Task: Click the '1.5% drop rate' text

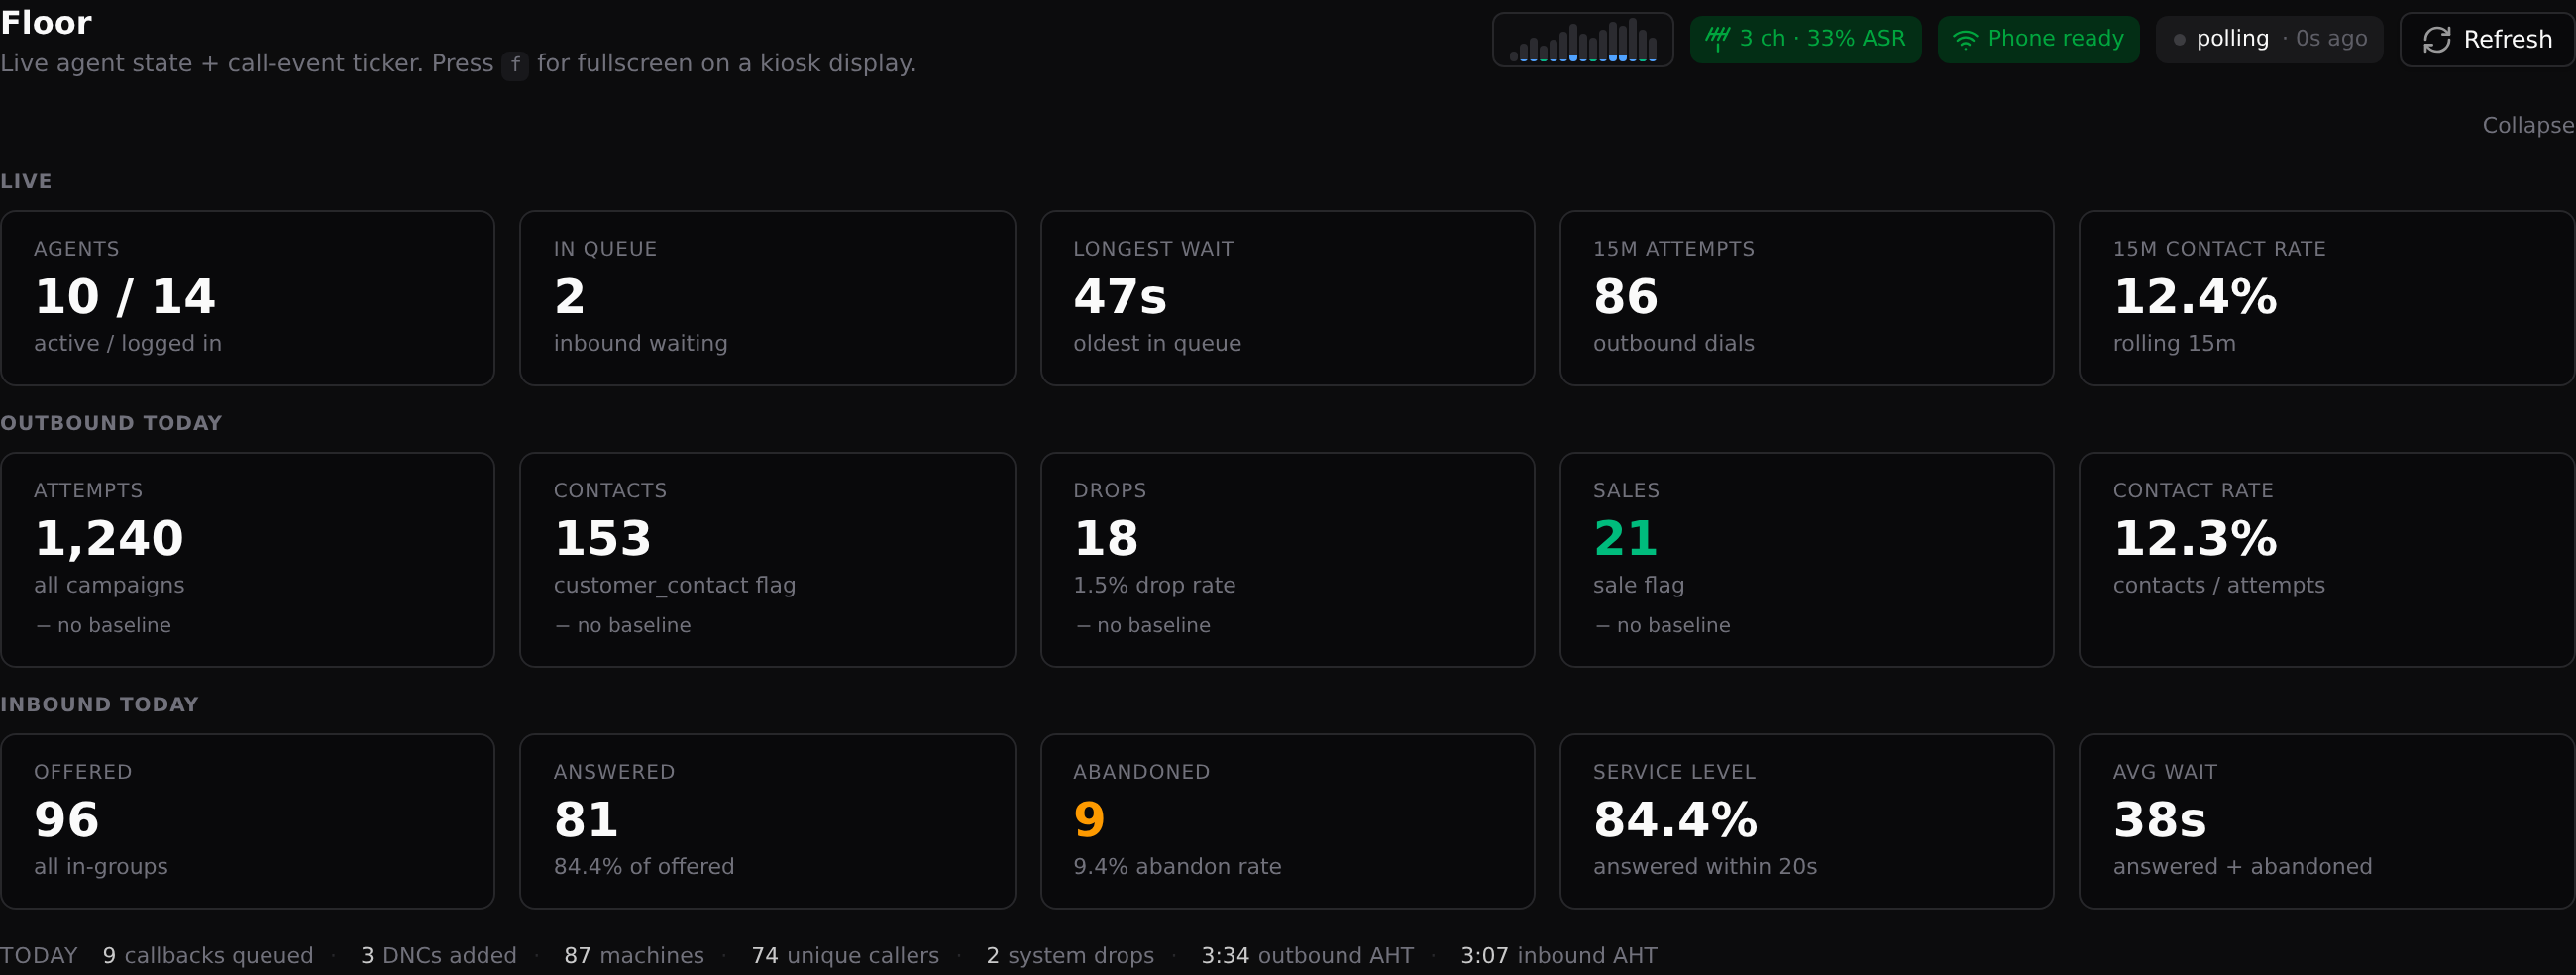Action: tap(1154, 585)
